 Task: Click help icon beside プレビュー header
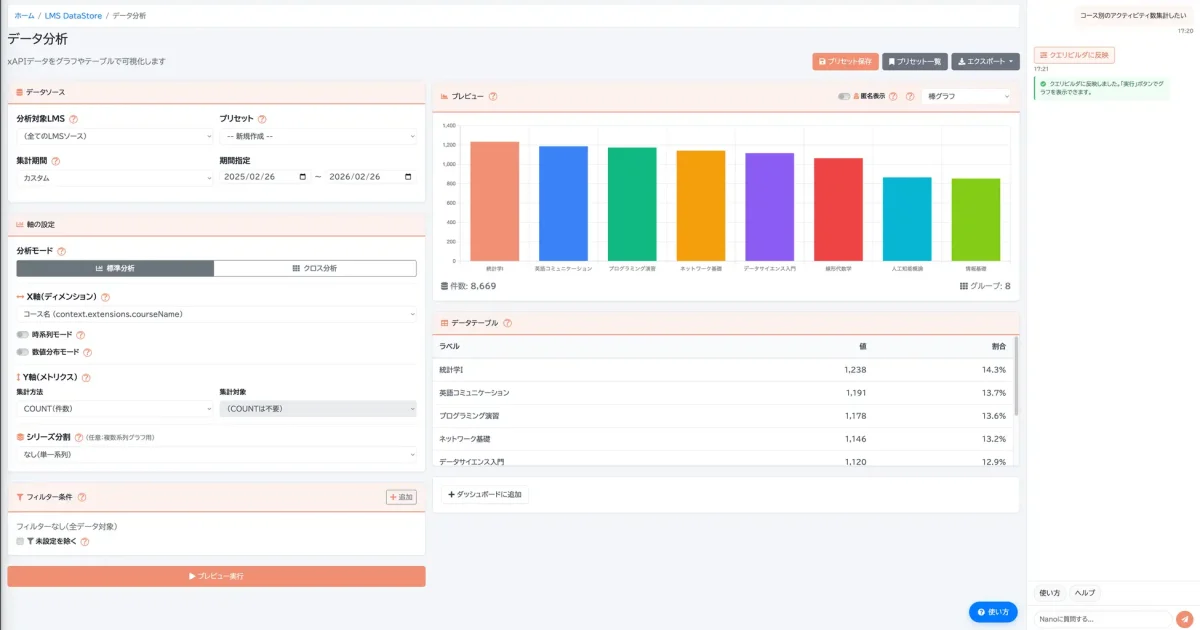(x=493, y=97)
